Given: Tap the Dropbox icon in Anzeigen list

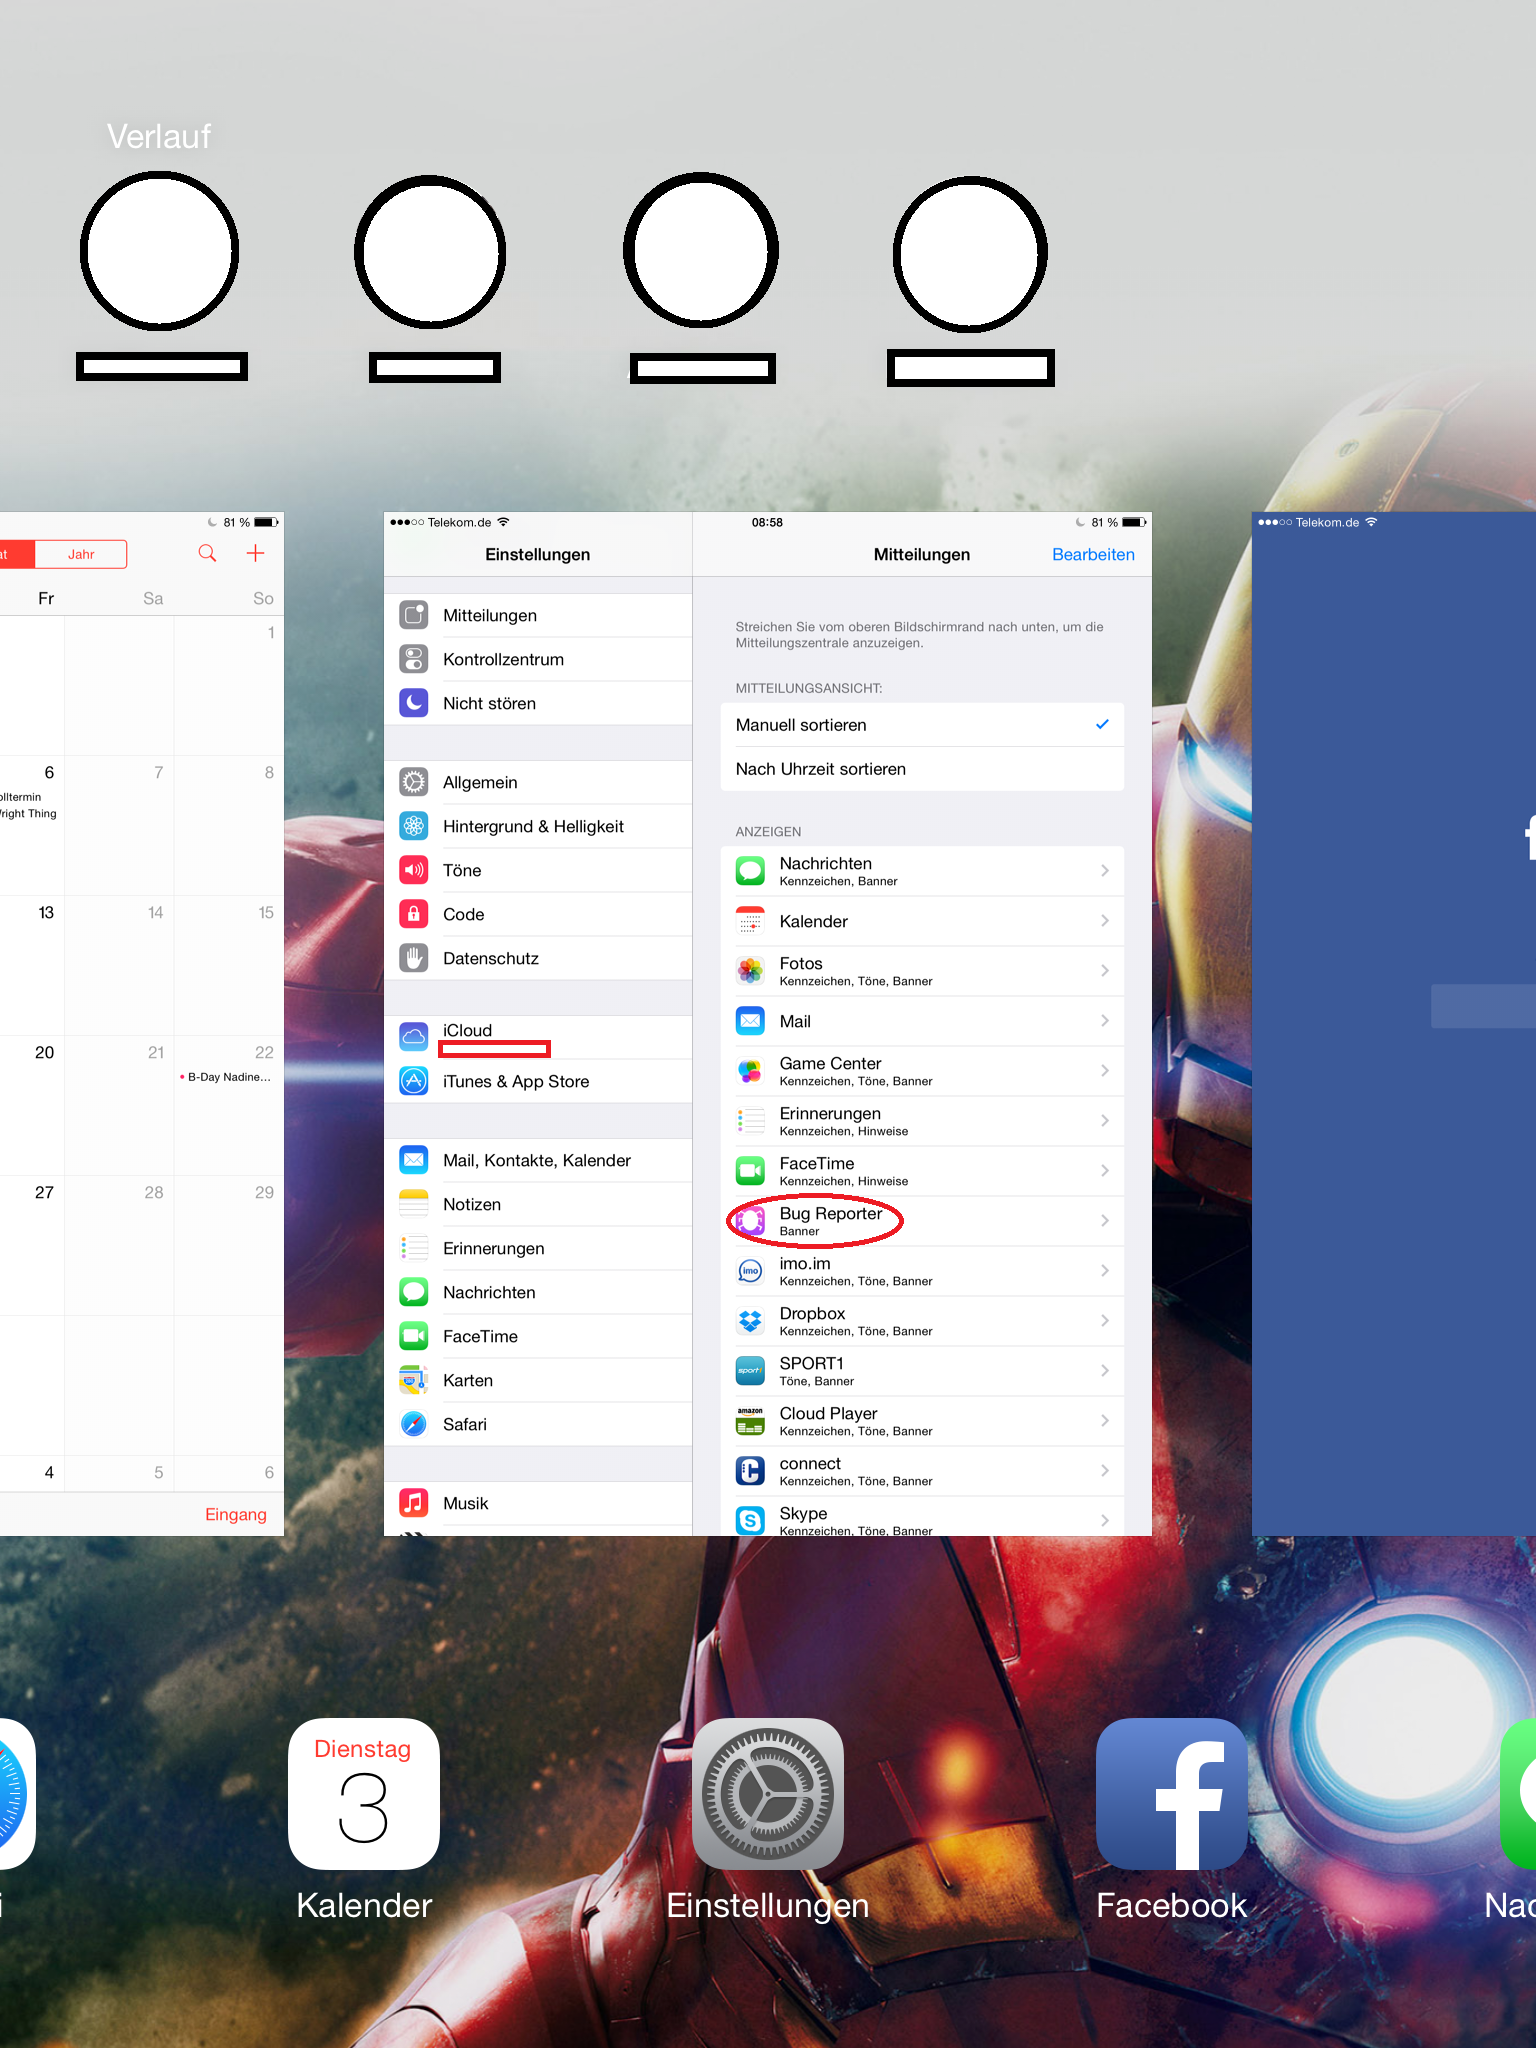Looking at the screenshot, I should (750, 1321).
